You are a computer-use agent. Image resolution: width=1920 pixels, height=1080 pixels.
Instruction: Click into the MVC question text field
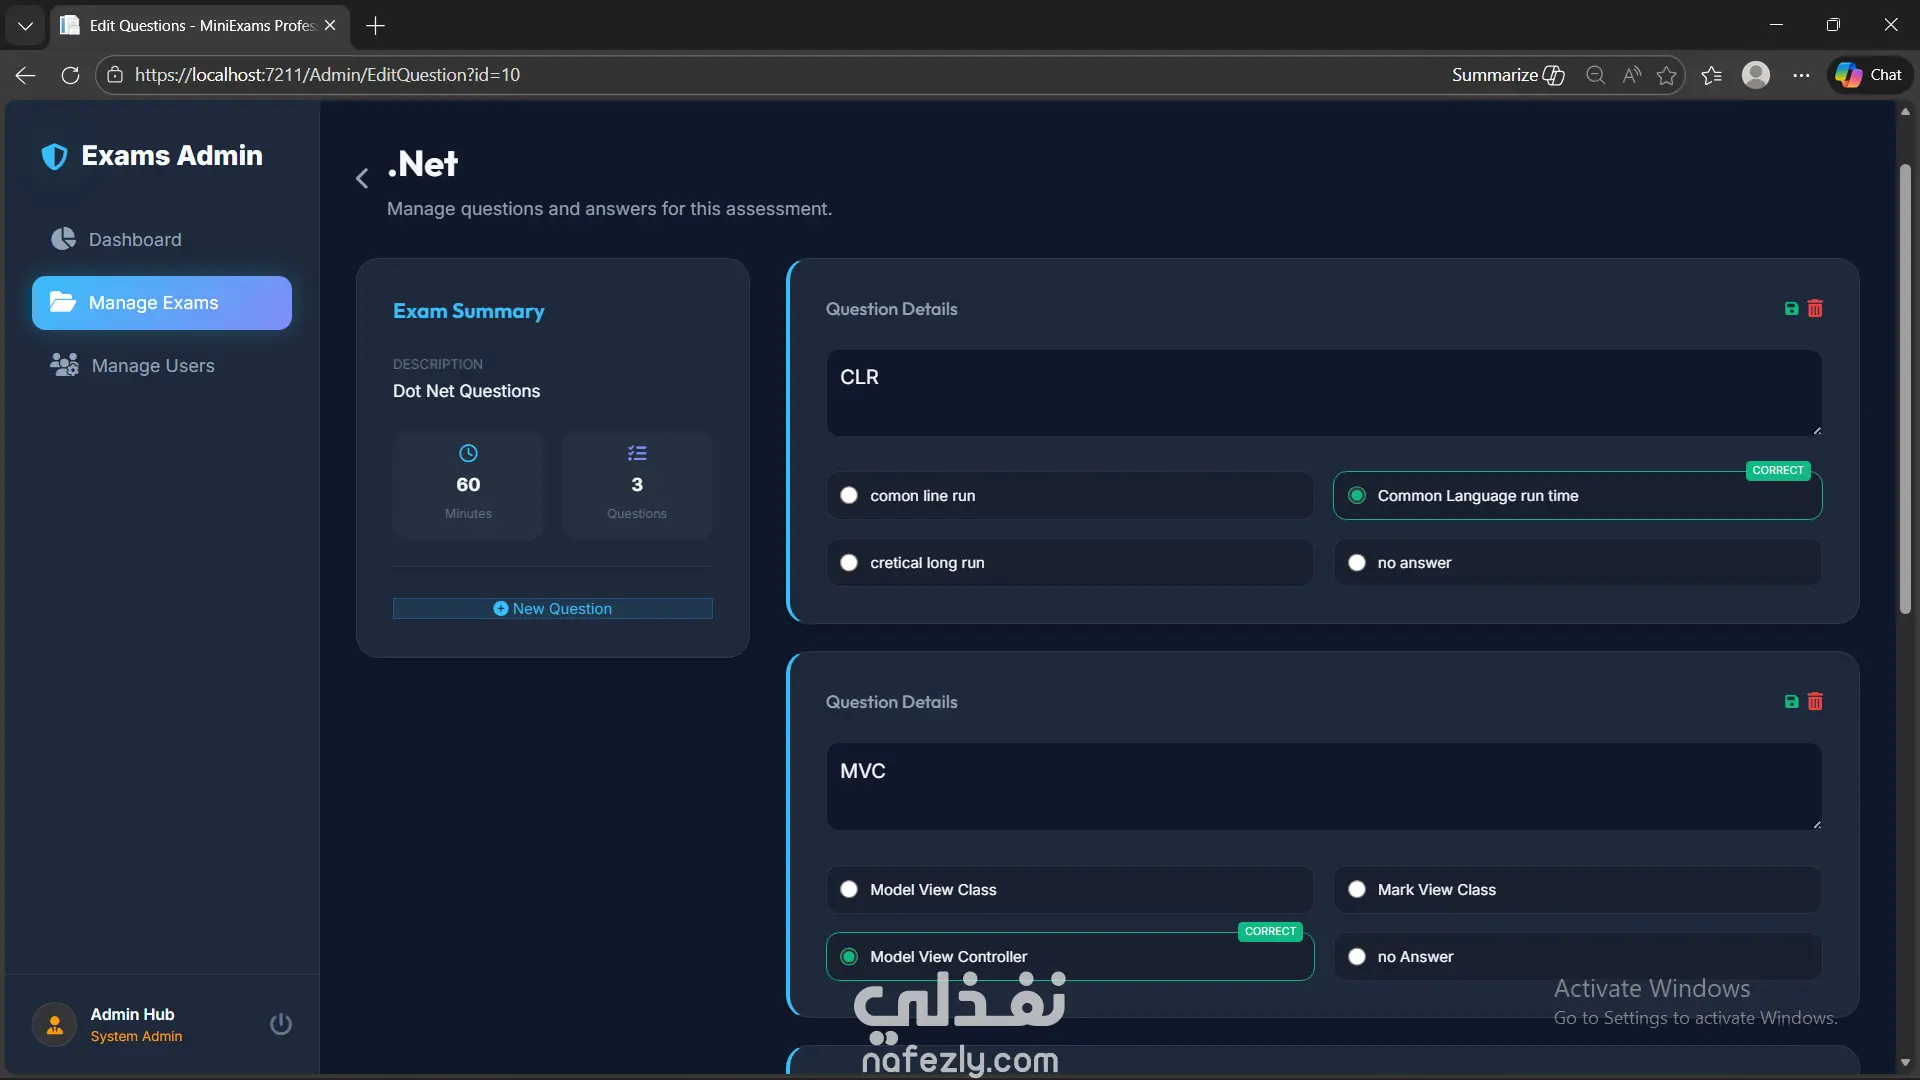click(x=1322, y=786)
